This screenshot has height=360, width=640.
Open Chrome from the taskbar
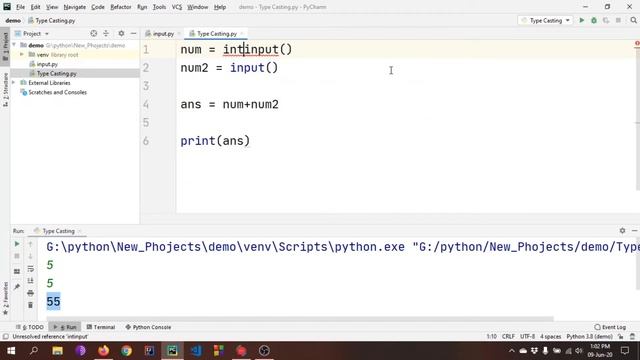pyautogui.click(x=127, y=351)
